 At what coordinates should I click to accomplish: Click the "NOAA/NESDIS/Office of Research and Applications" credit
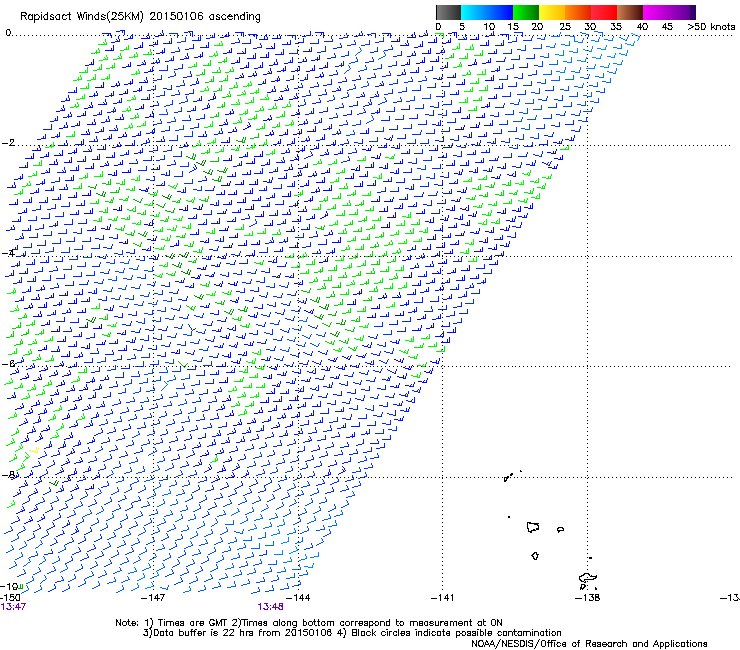point(589,644)
